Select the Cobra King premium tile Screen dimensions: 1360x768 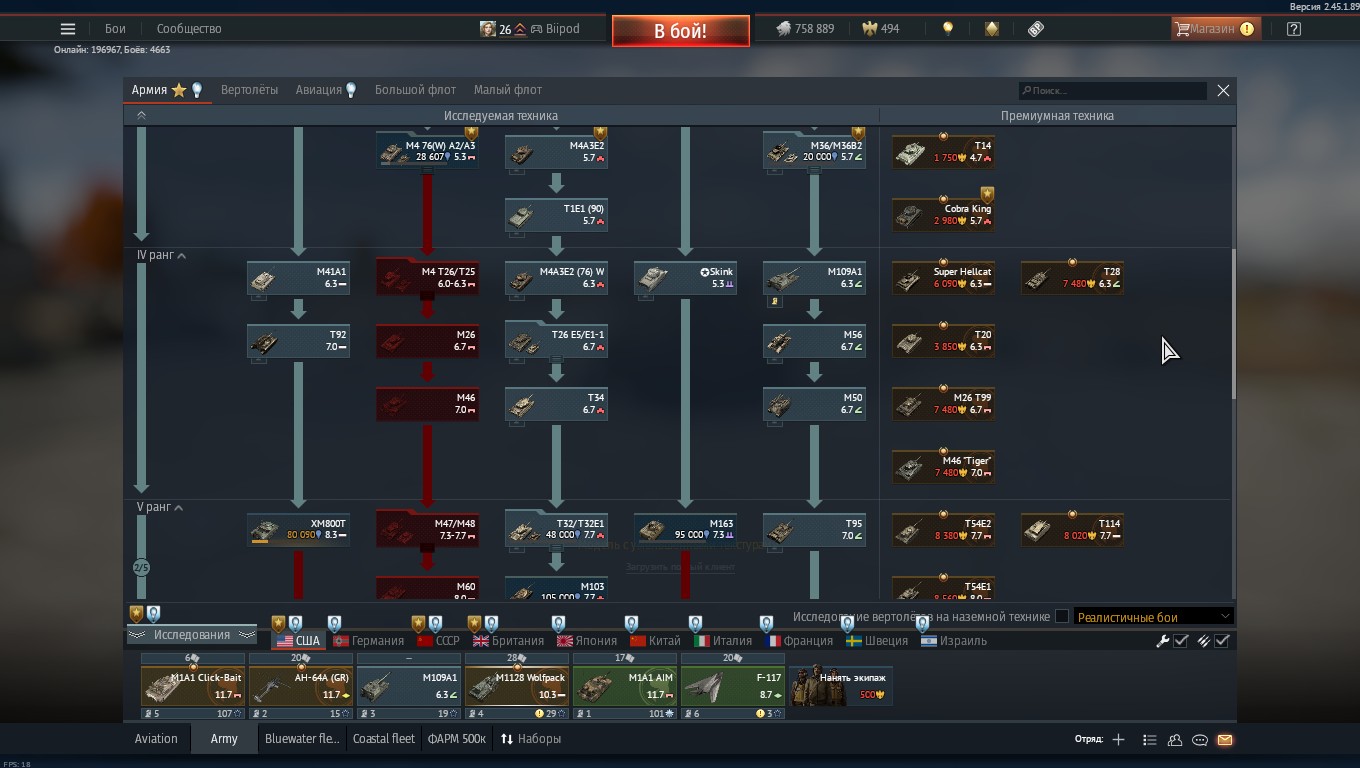943,215
